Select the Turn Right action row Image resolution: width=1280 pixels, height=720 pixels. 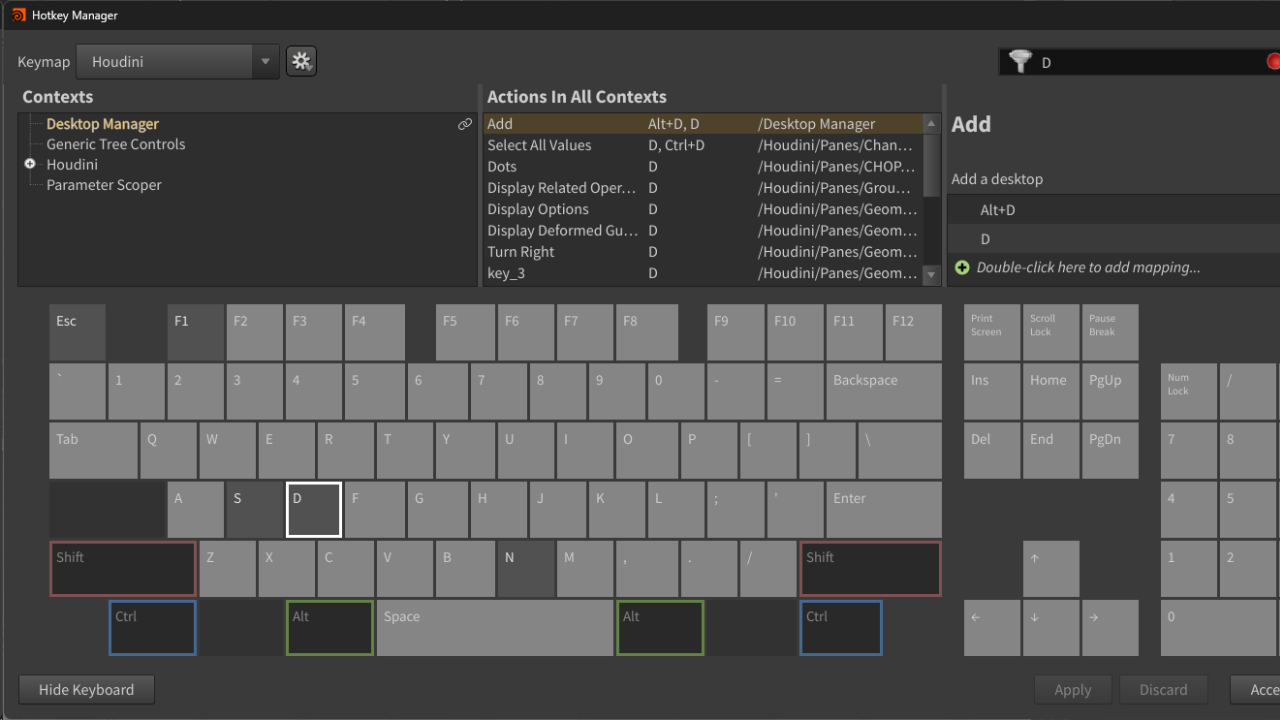(x=703, y=252)
